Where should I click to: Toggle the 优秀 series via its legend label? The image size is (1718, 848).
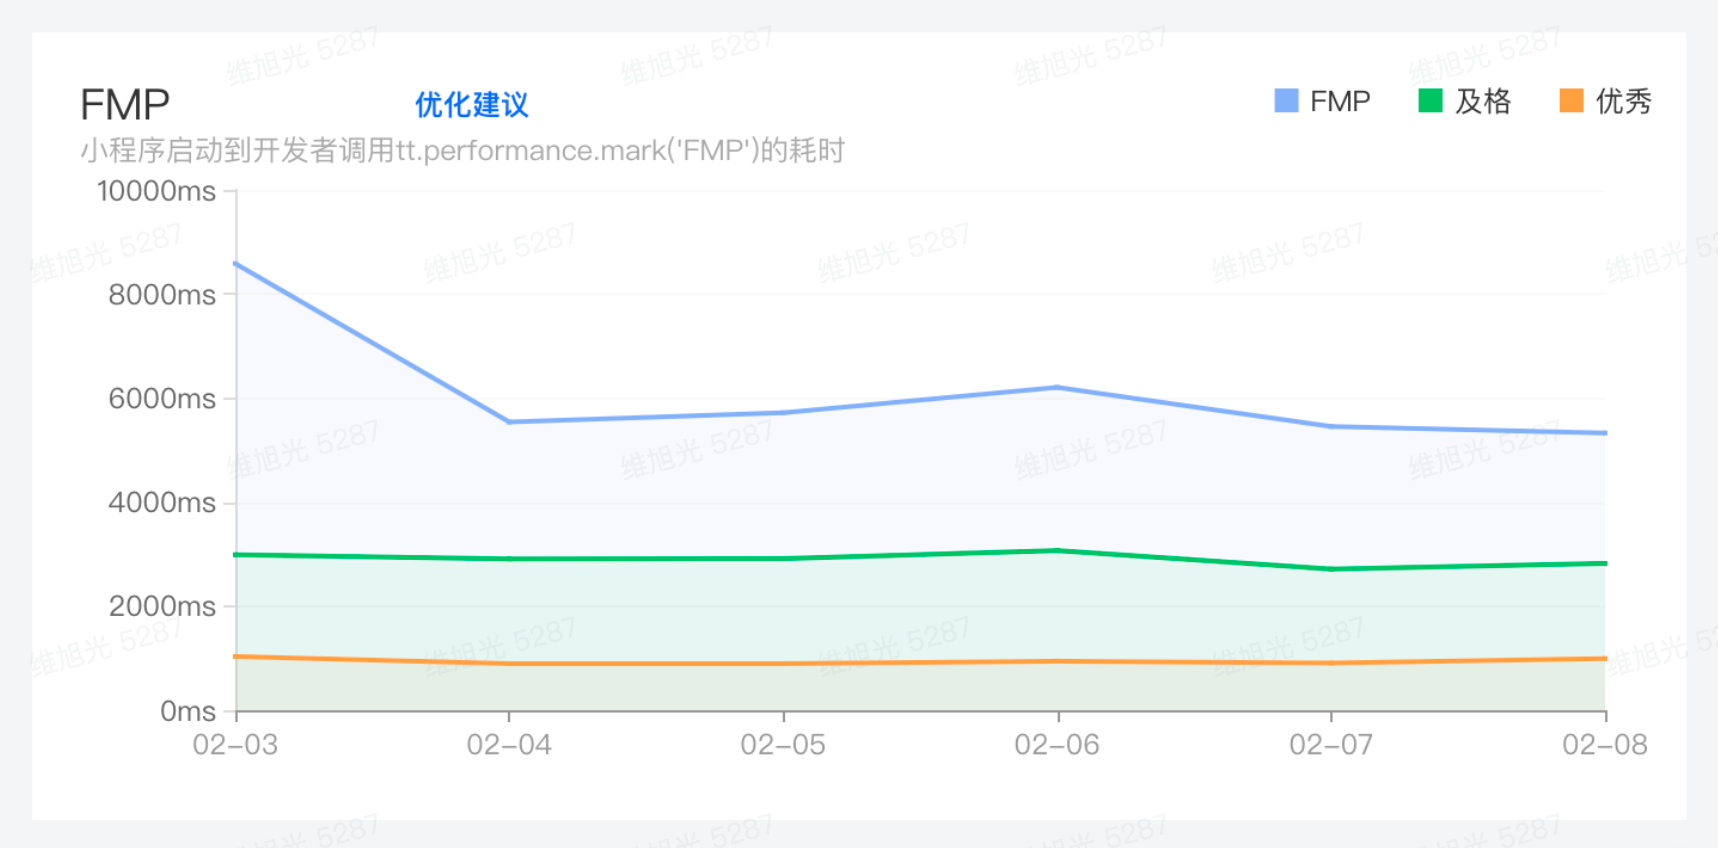pos(1623,101)
